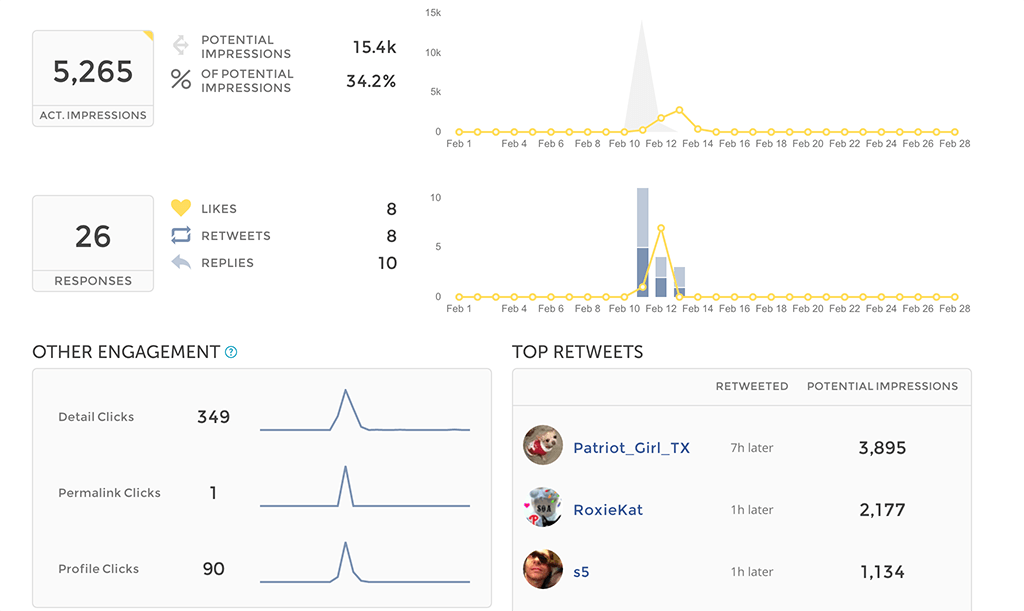Click Patriot_Girl_TX's dog avatar

[x=542, y=447]
